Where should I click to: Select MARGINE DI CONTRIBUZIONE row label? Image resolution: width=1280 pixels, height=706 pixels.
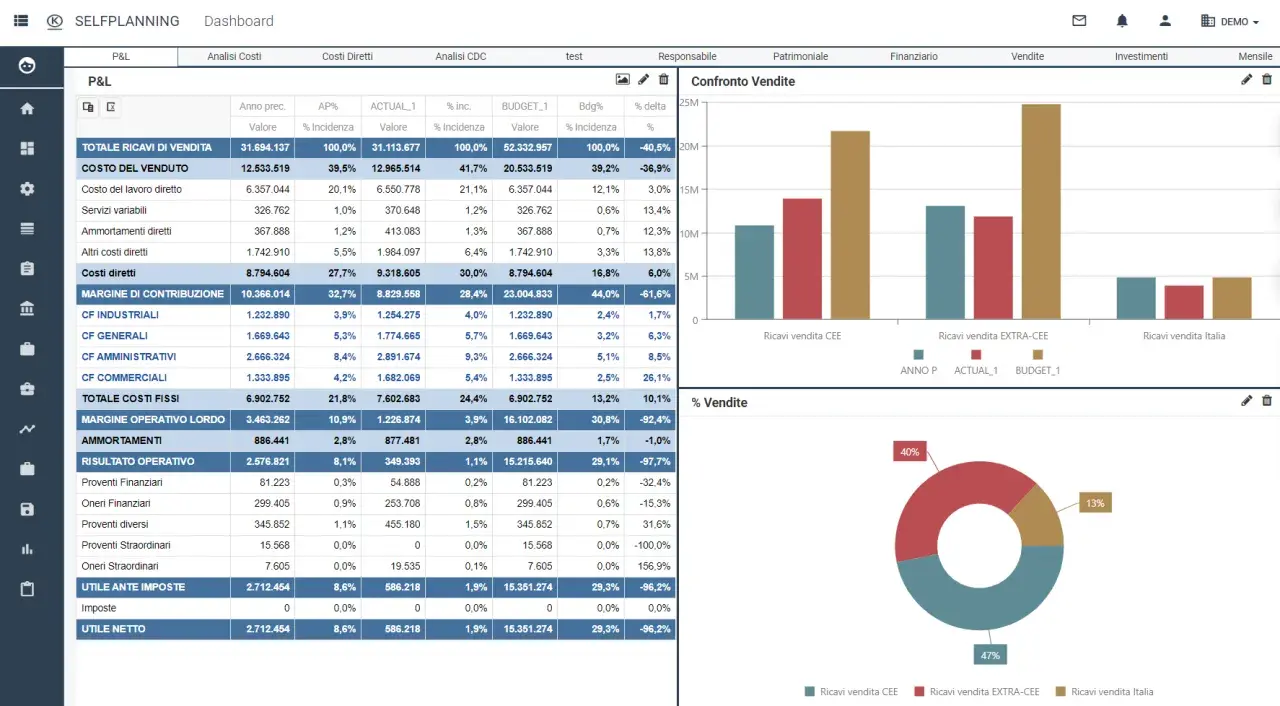click(x=153, y=294)
